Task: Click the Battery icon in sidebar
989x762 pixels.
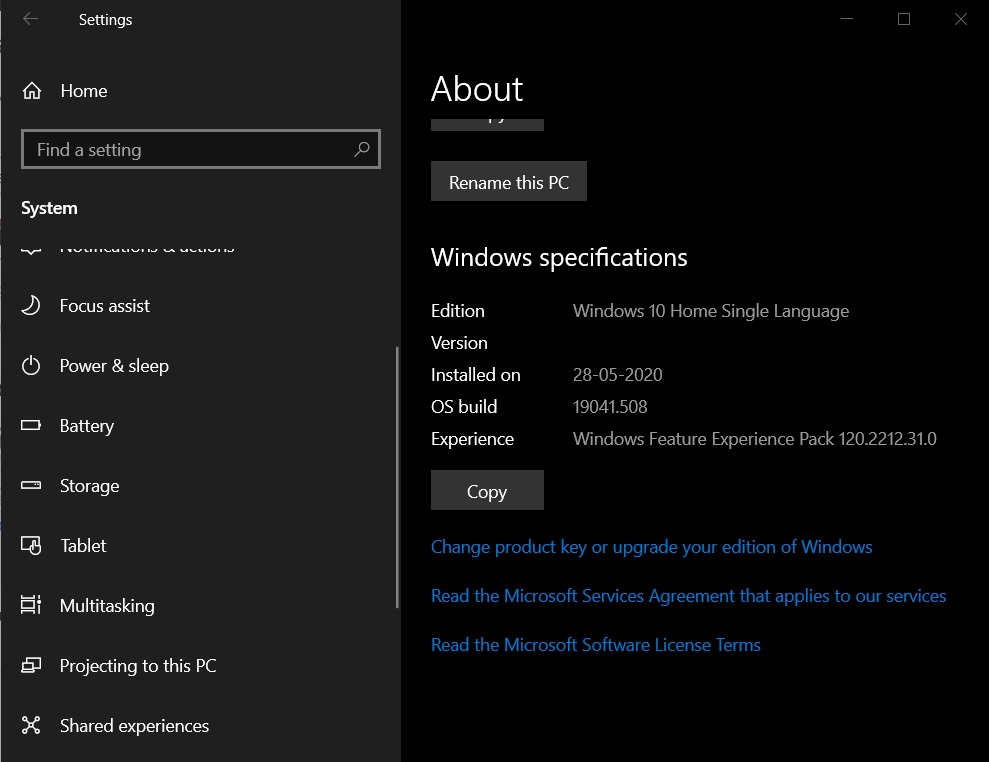Action: point(31,425)
